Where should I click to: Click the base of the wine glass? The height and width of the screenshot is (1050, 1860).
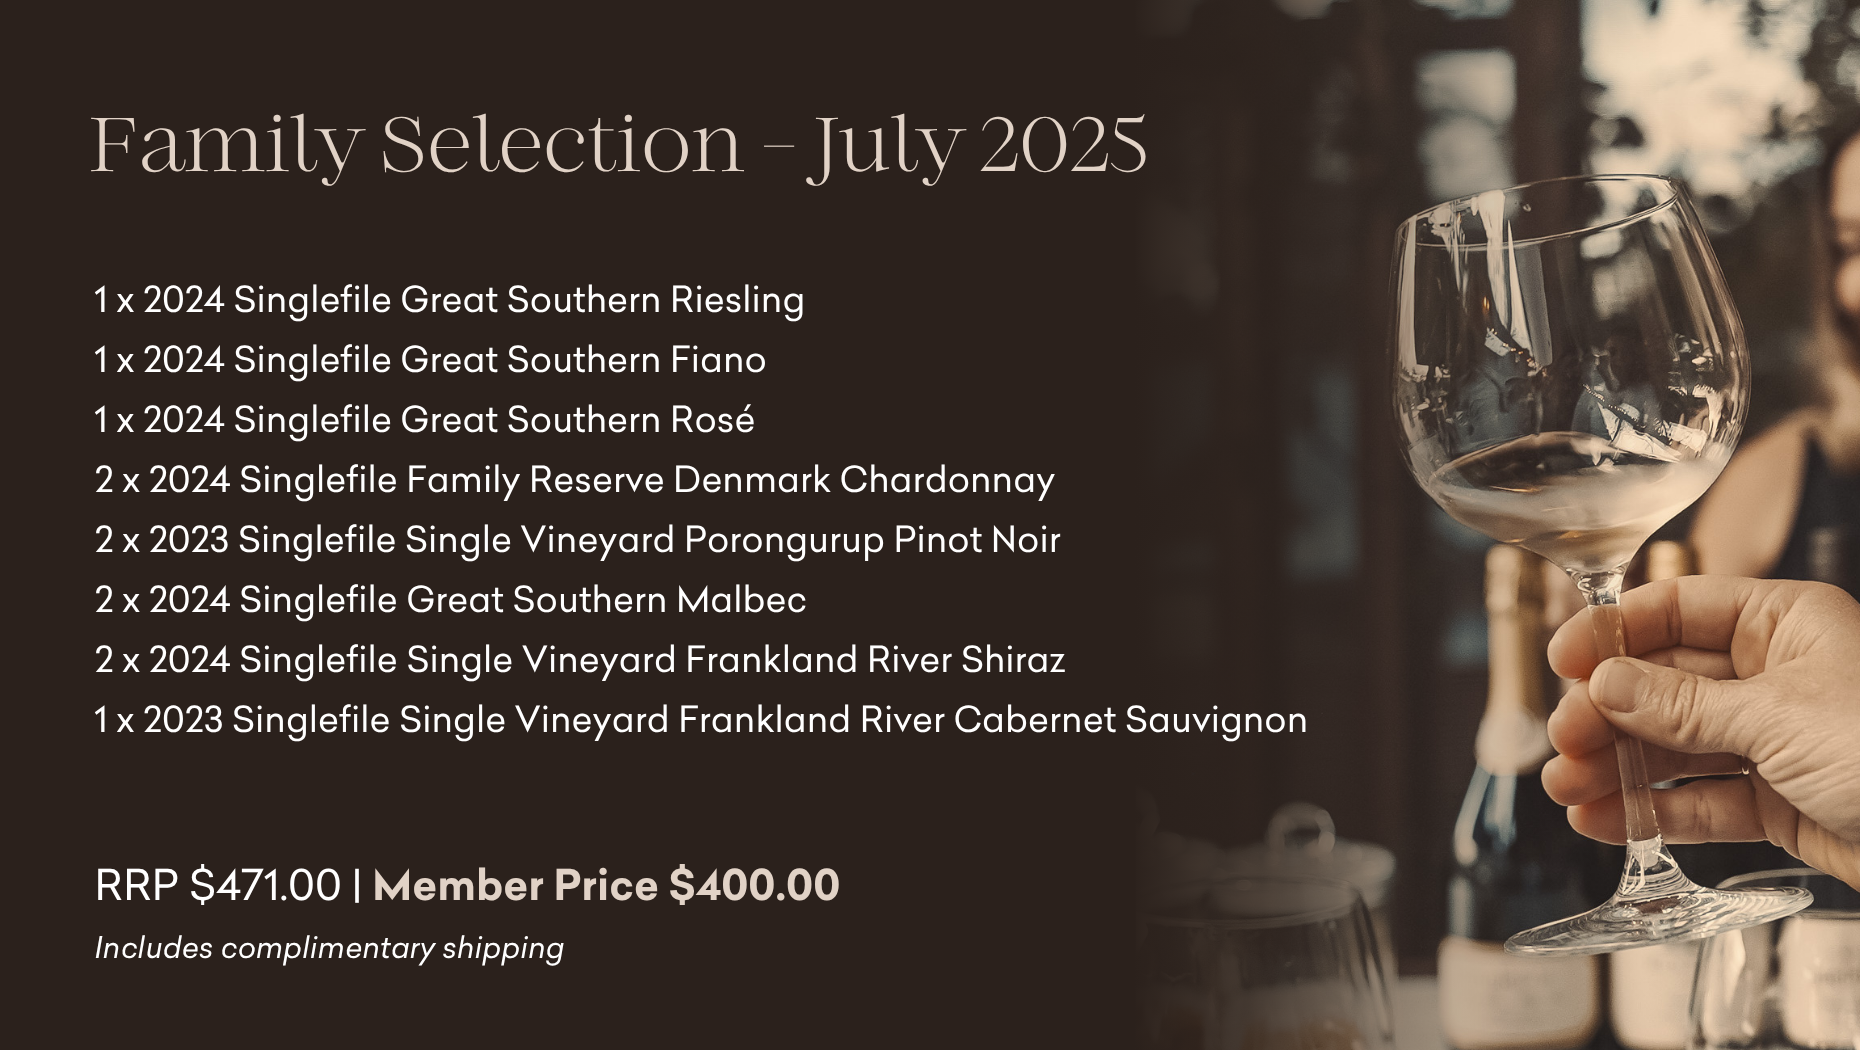[x=1655, y=915]
